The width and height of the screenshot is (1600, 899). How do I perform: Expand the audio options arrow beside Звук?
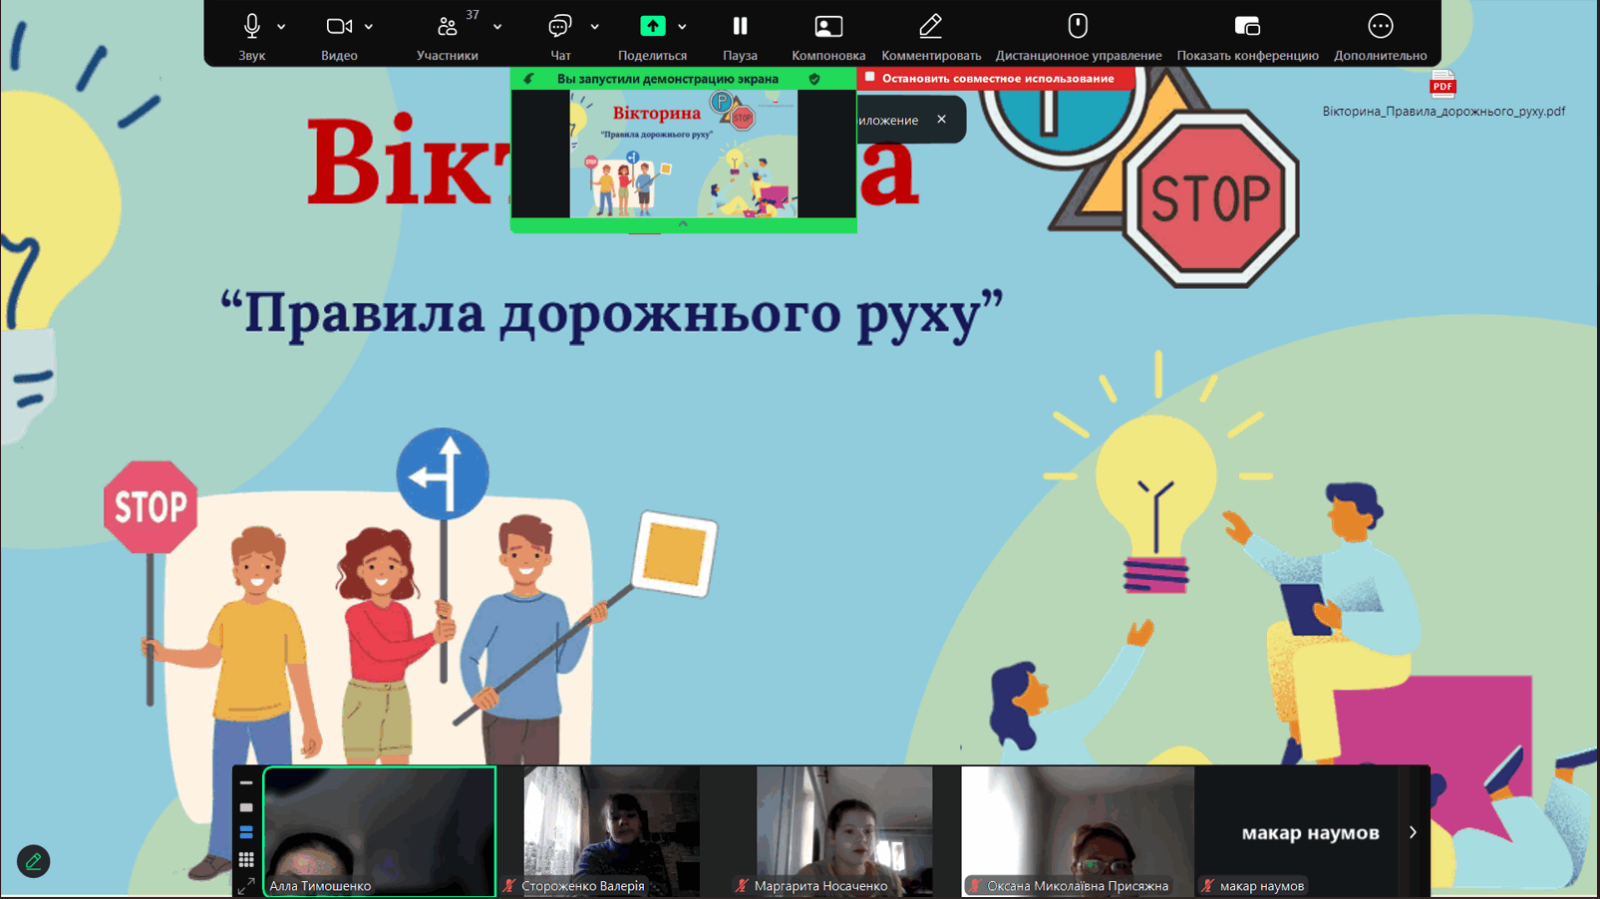click(x=282, y=27)
